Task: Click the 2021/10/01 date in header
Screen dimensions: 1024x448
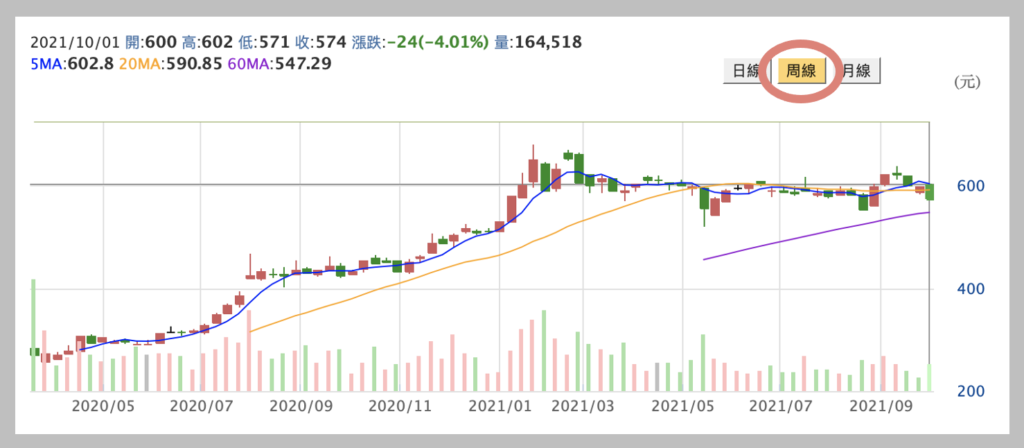Action: click(73, 42)
